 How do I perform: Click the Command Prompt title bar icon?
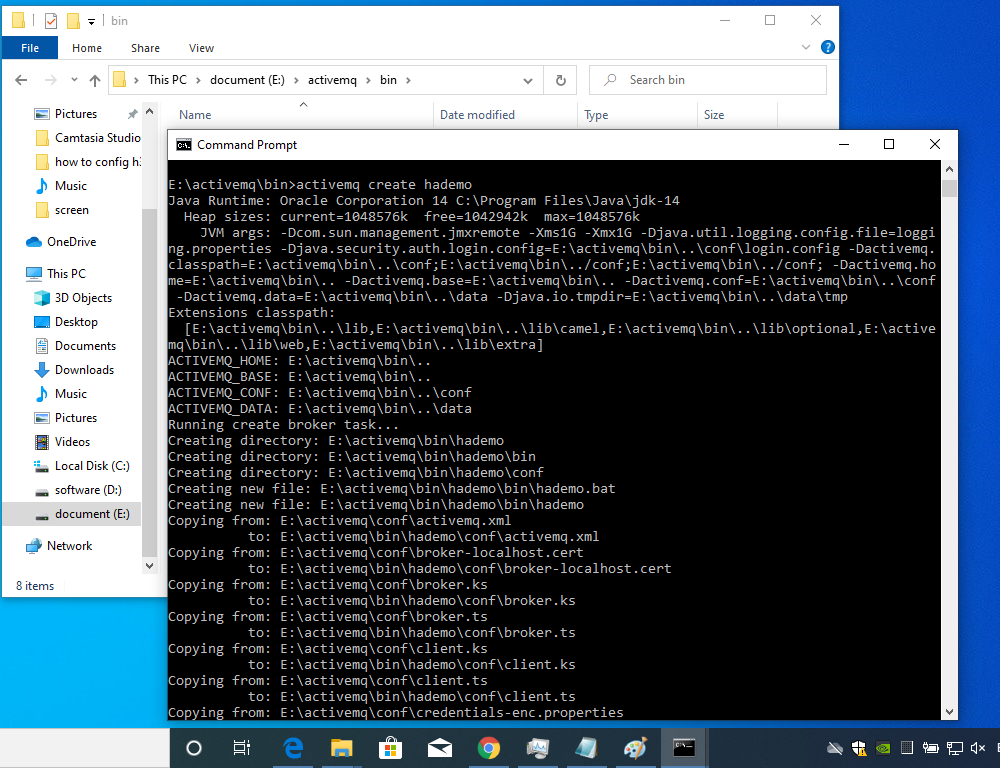(184, 145)
